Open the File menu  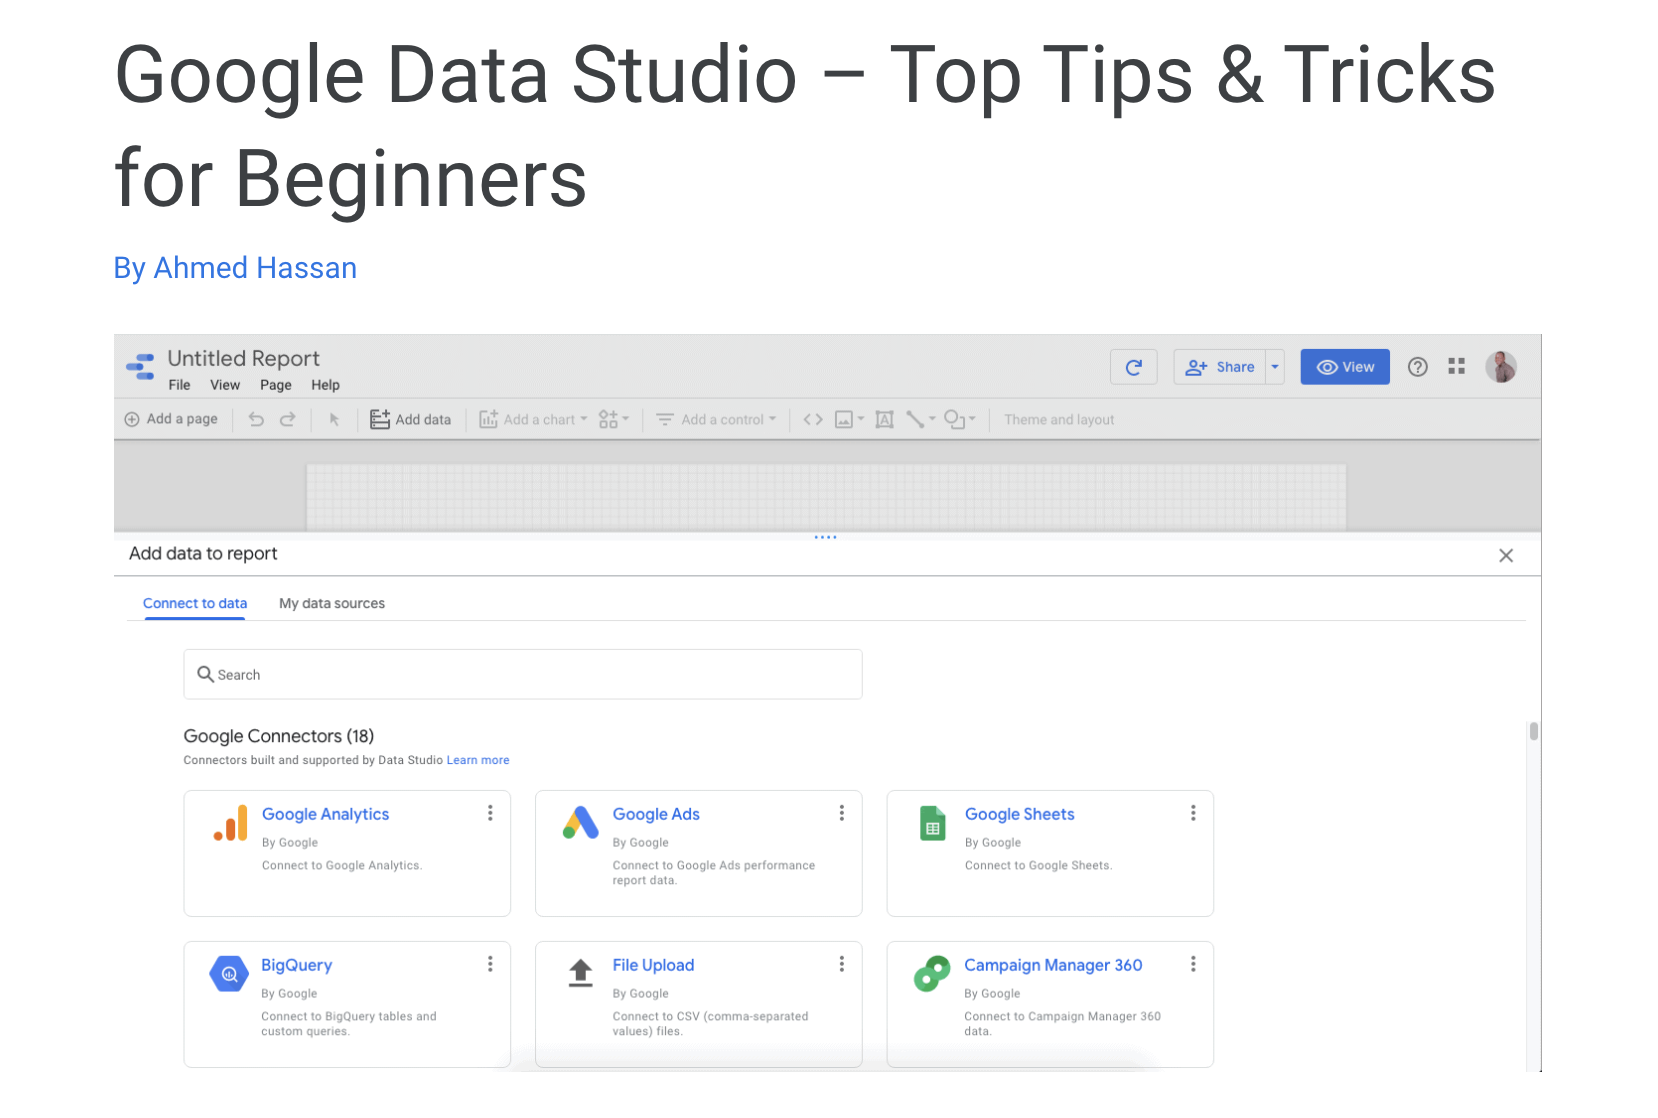179,384
